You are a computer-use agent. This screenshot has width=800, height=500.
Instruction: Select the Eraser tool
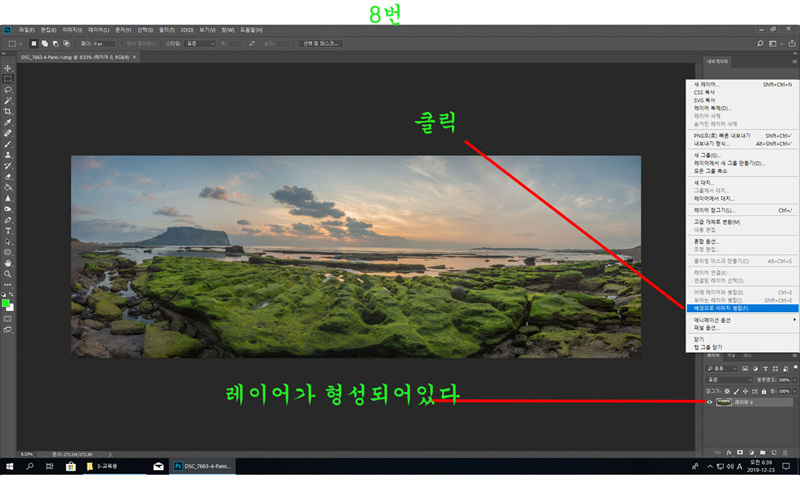pyautogui.click(x=8, y=177)
